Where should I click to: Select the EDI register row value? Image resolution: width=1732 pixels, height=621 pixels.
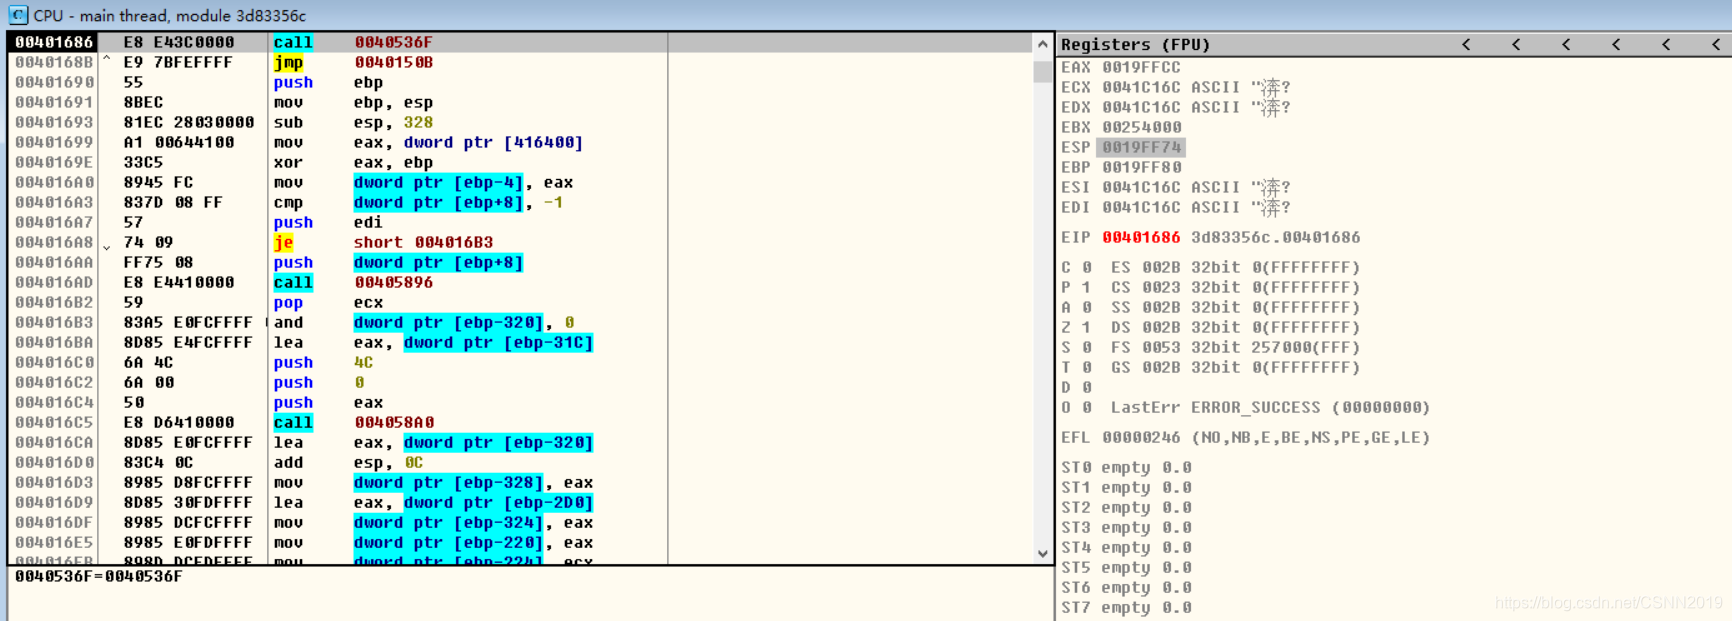(x=1141, y=207)
